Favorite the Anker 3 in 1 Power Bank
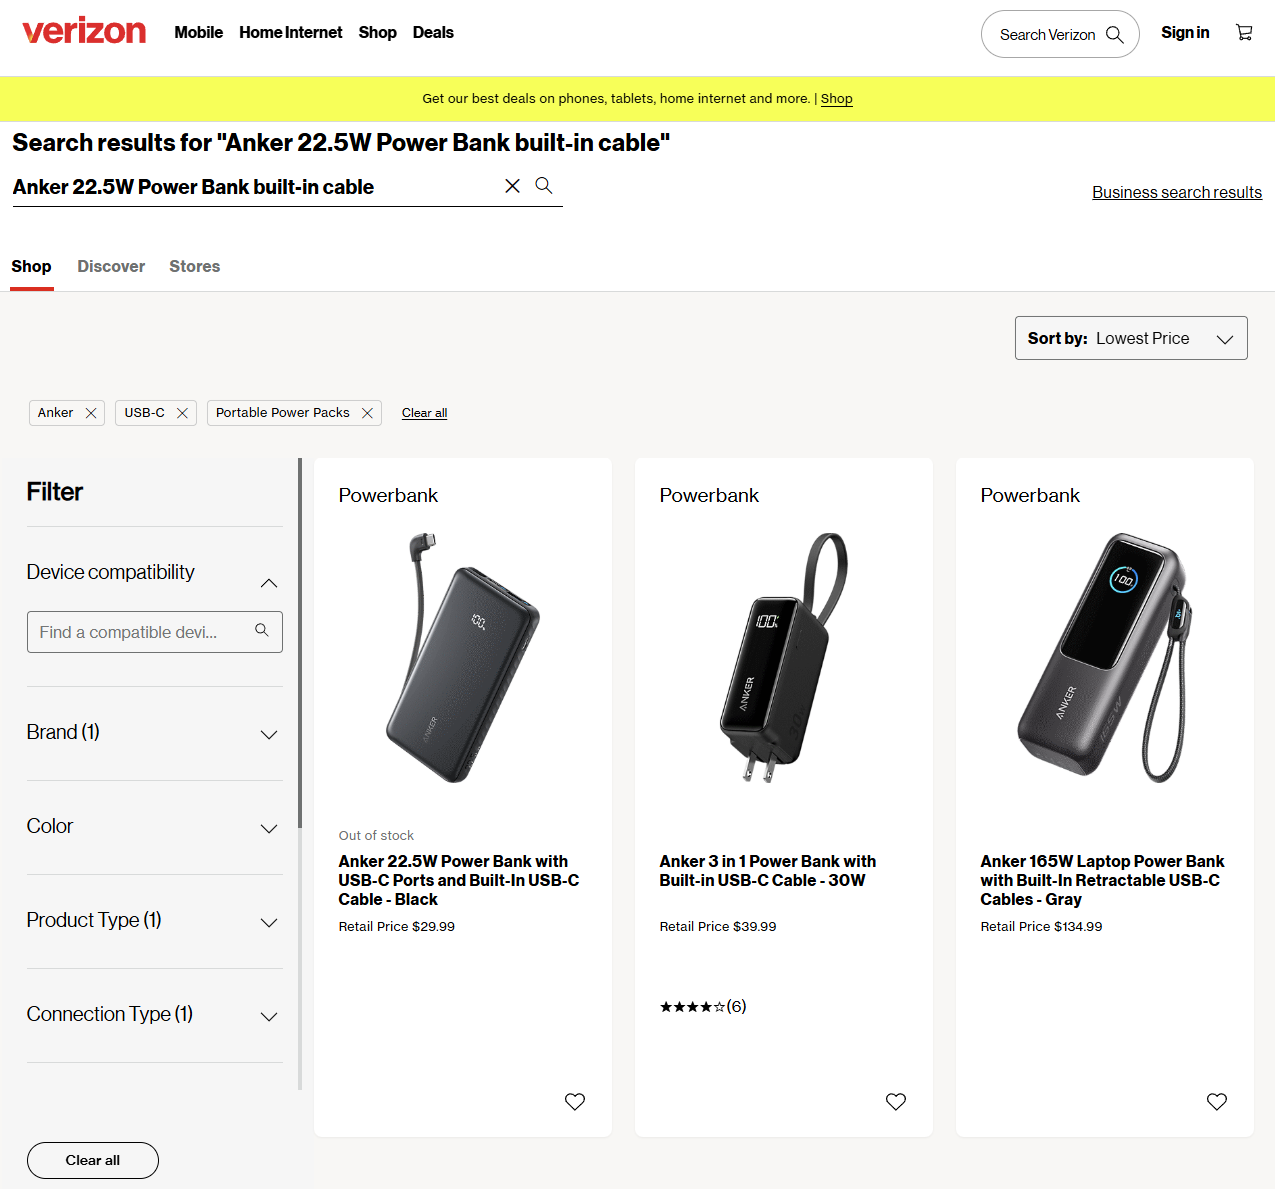1275x1189 pixels. click(x=896, y=1101)
